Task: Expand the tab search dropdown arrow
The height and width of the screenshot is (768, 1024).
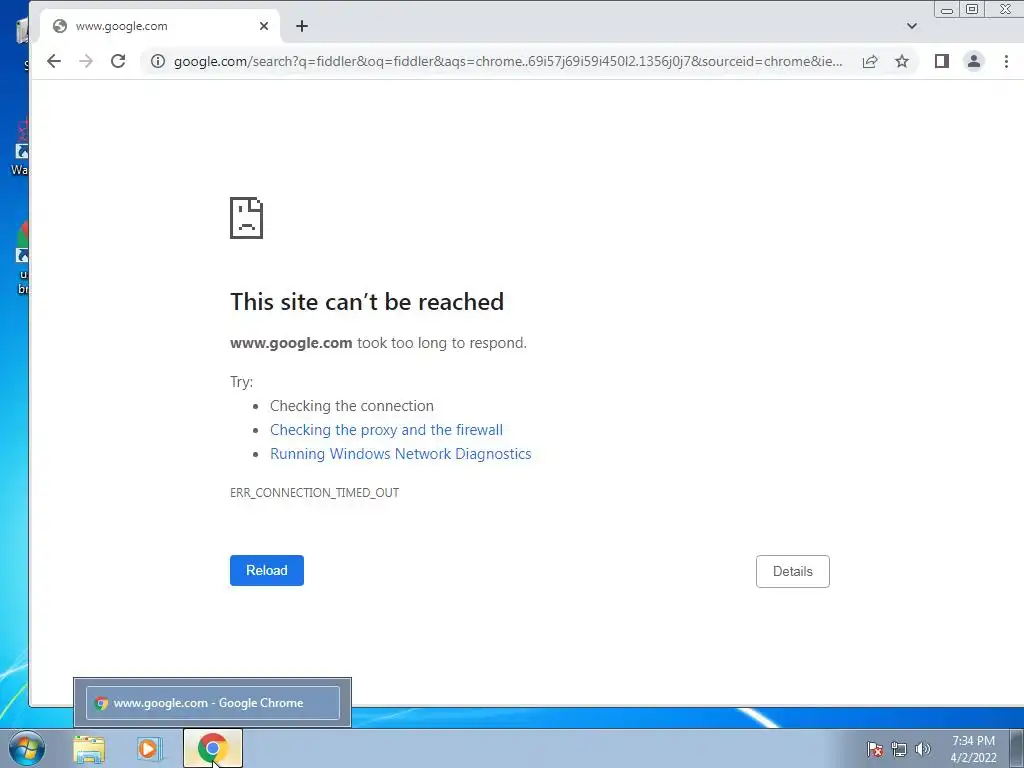Action: [x=912, y=26]
